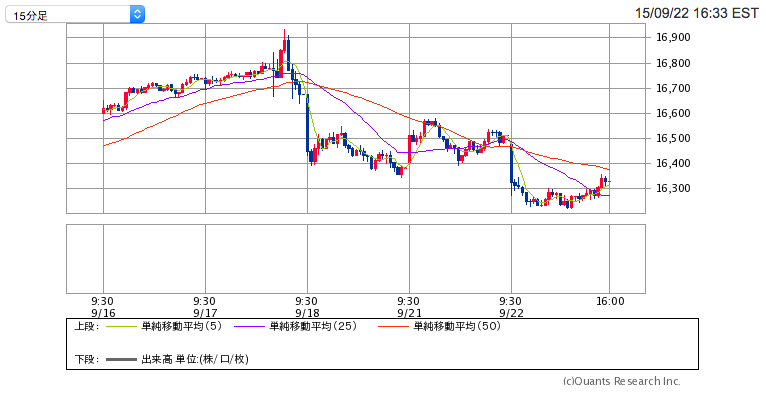Click the green legend line for 単純移動平均(5)
Screen dimensions: 766x395
[122, 327]
